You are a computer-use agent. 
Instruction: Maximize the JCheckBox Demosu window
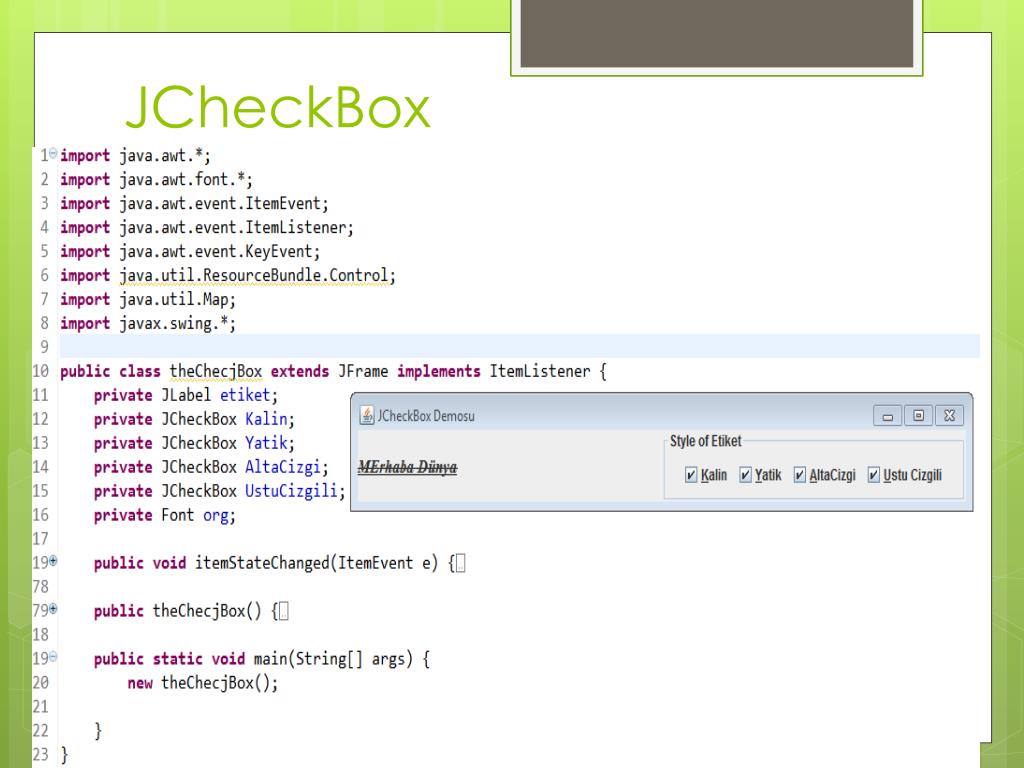(x=918, y=416)
